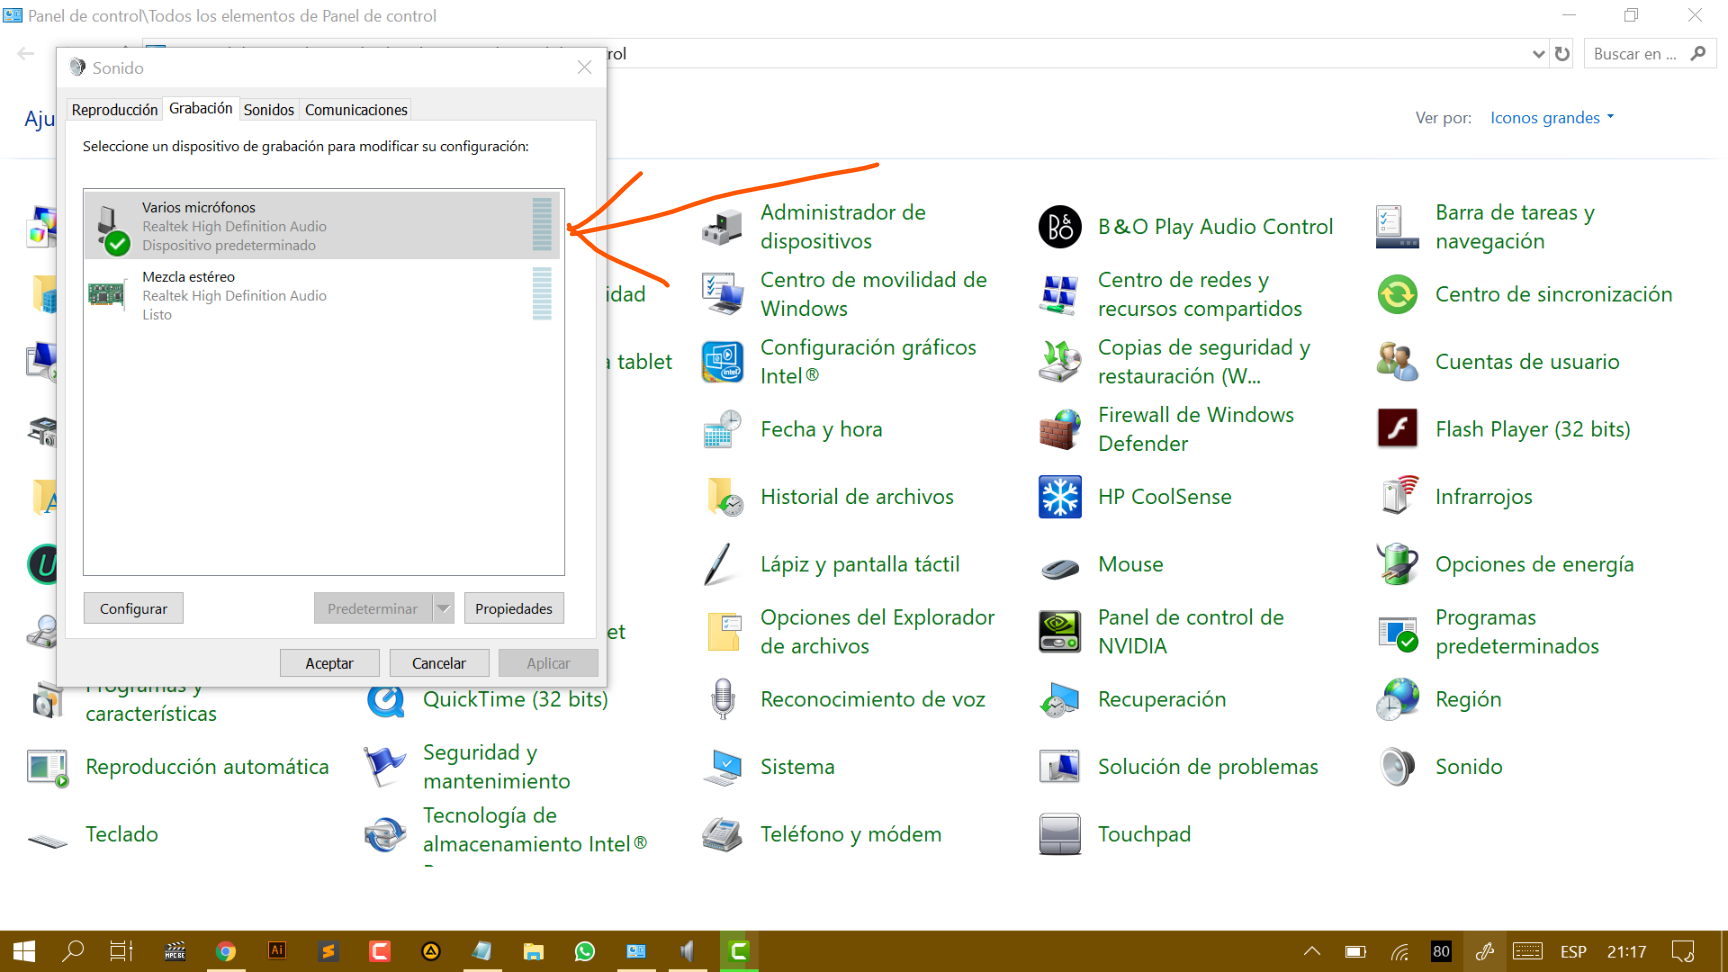Expand the hidden icons tray chevron
This screenshot has width=1728, height=972.
(1311, 951)
